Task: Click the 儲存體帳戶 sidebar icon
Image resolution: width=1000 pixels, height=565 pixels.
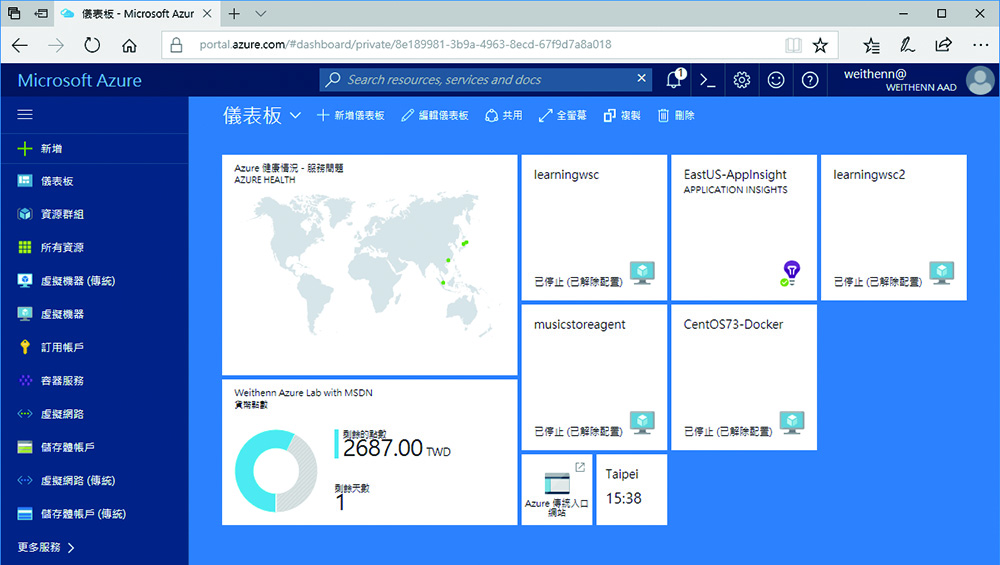Action: pyautogui.click(x=25, y=447)
